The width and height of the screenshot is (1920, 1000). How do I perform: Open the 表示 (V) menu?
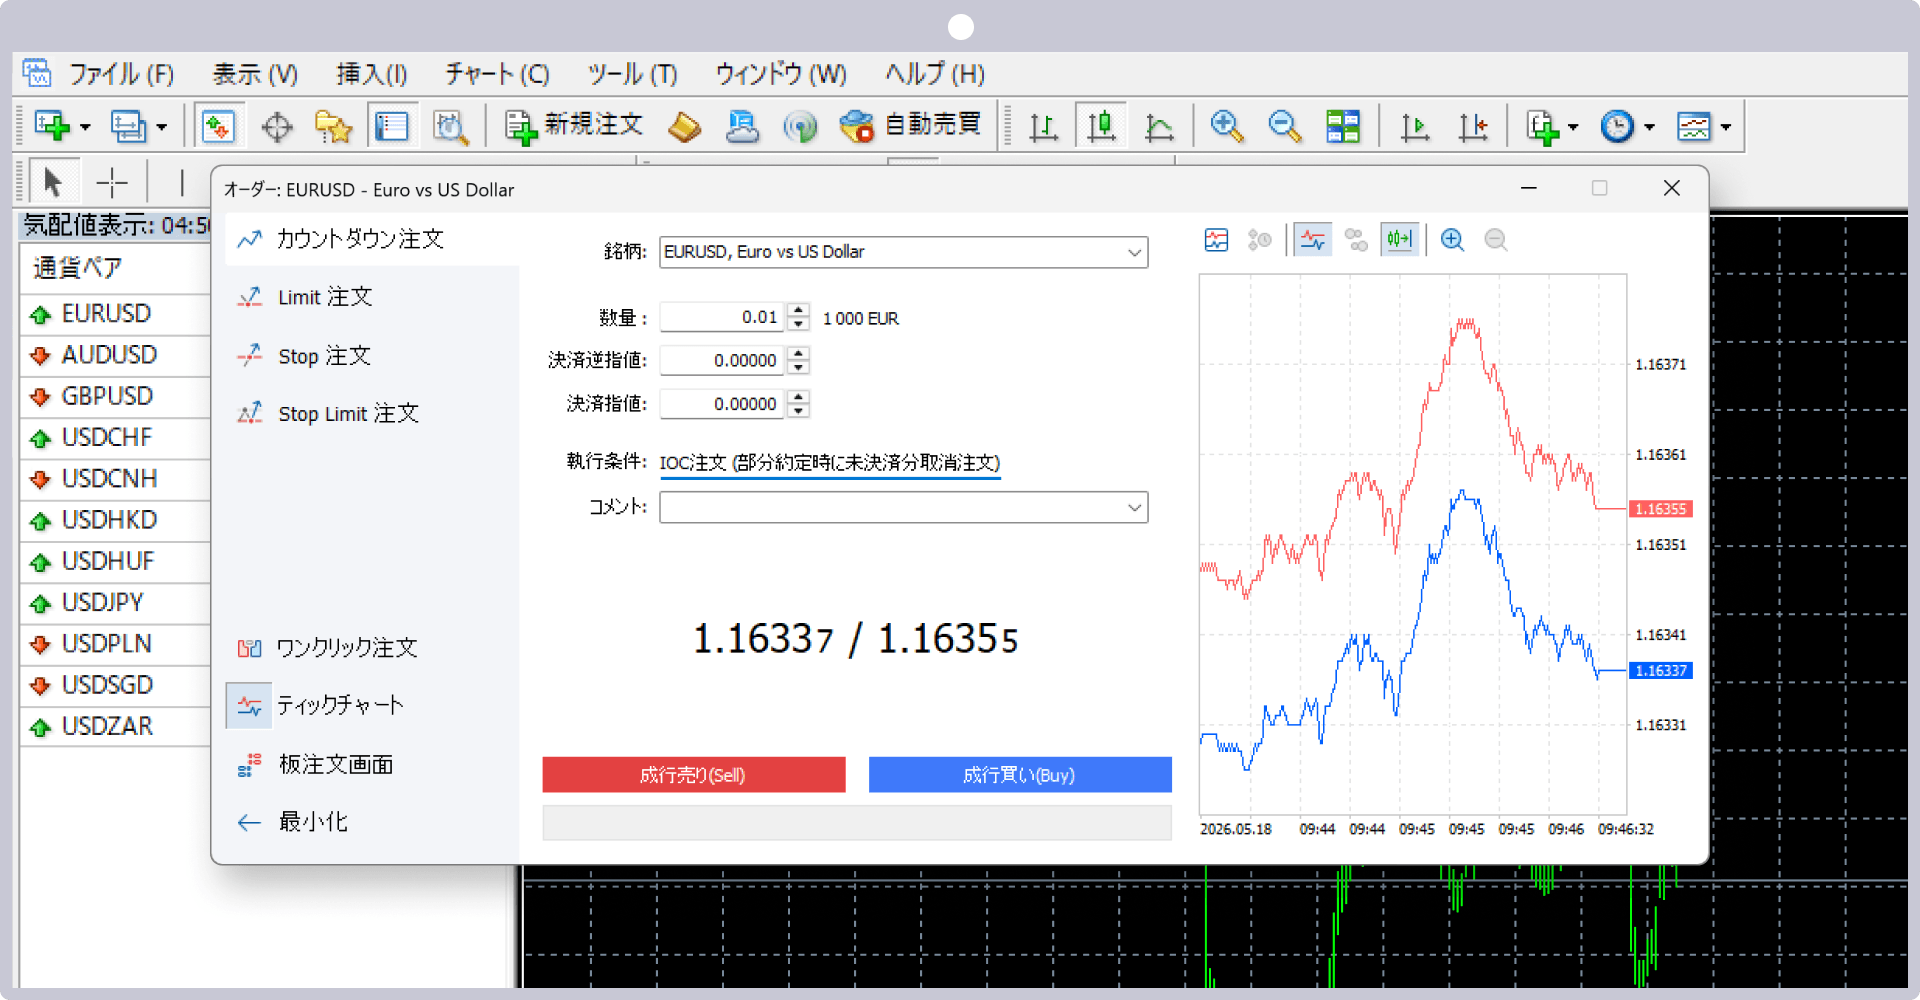pos(255,74)
